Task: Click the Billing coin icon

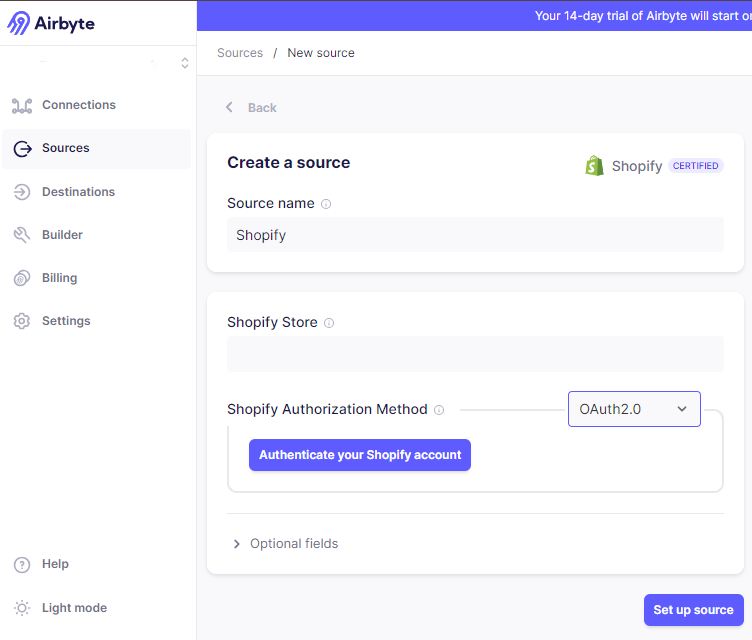Action: click(22, 278)
